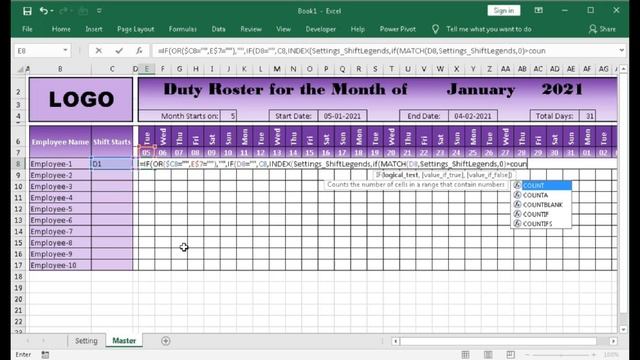Click horizontal scrollbar right arrow
This screenshot has height=360, width=640.
(x=613, y=341)
